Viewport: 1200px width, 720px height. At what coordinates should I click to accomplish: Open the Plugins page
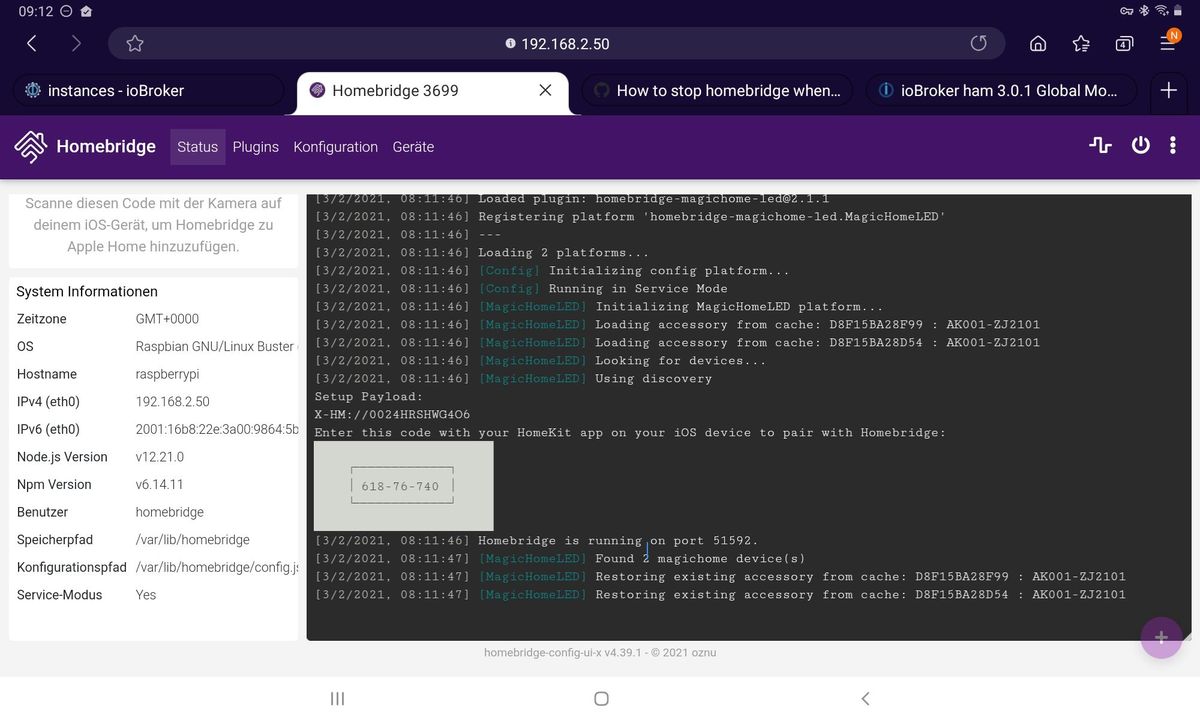click(256, 146)
